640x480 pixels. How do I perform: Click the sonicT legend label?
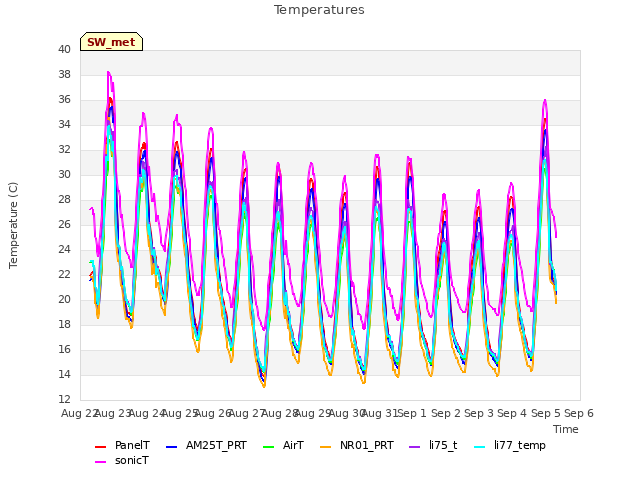[x=131, y=460]
